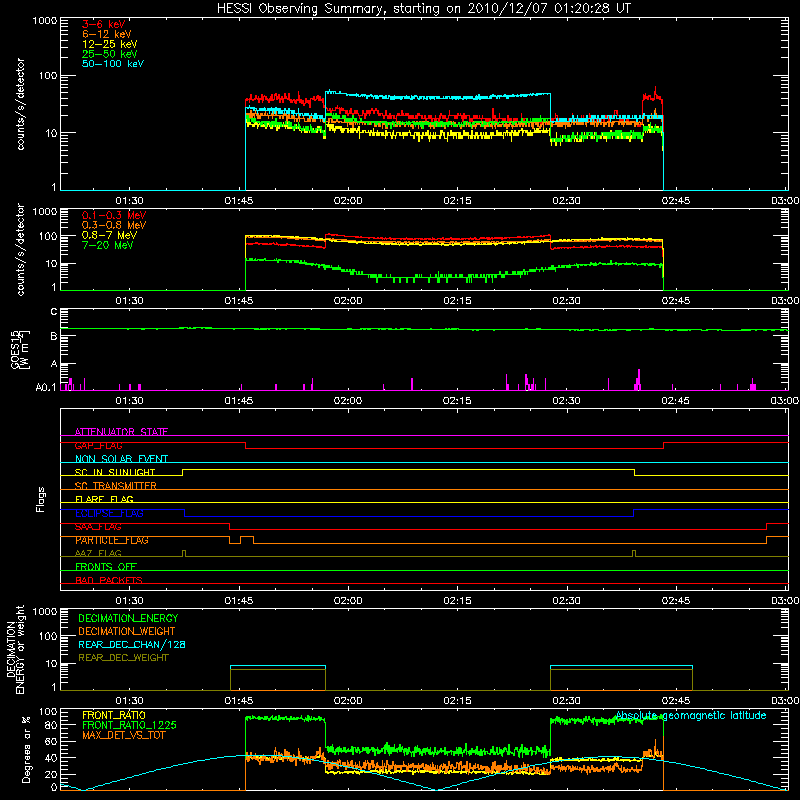Click the DECIMATION_ENERGY legend entry

[x=128, y=618]
